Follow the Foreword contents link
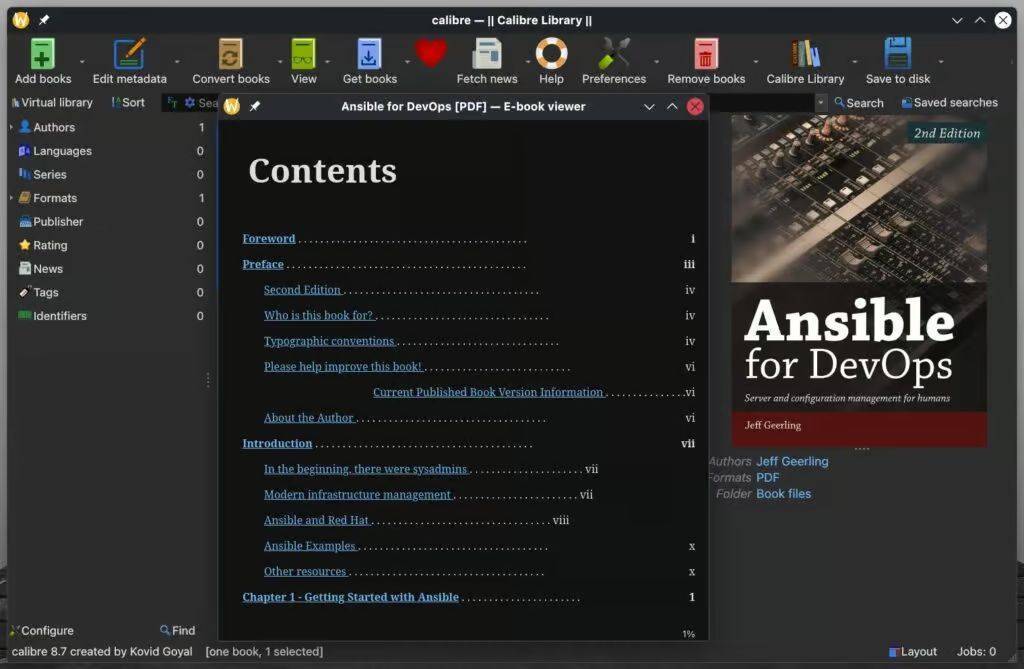Image resolution: width=1024 pixels, height=669 pixels. 269,239
